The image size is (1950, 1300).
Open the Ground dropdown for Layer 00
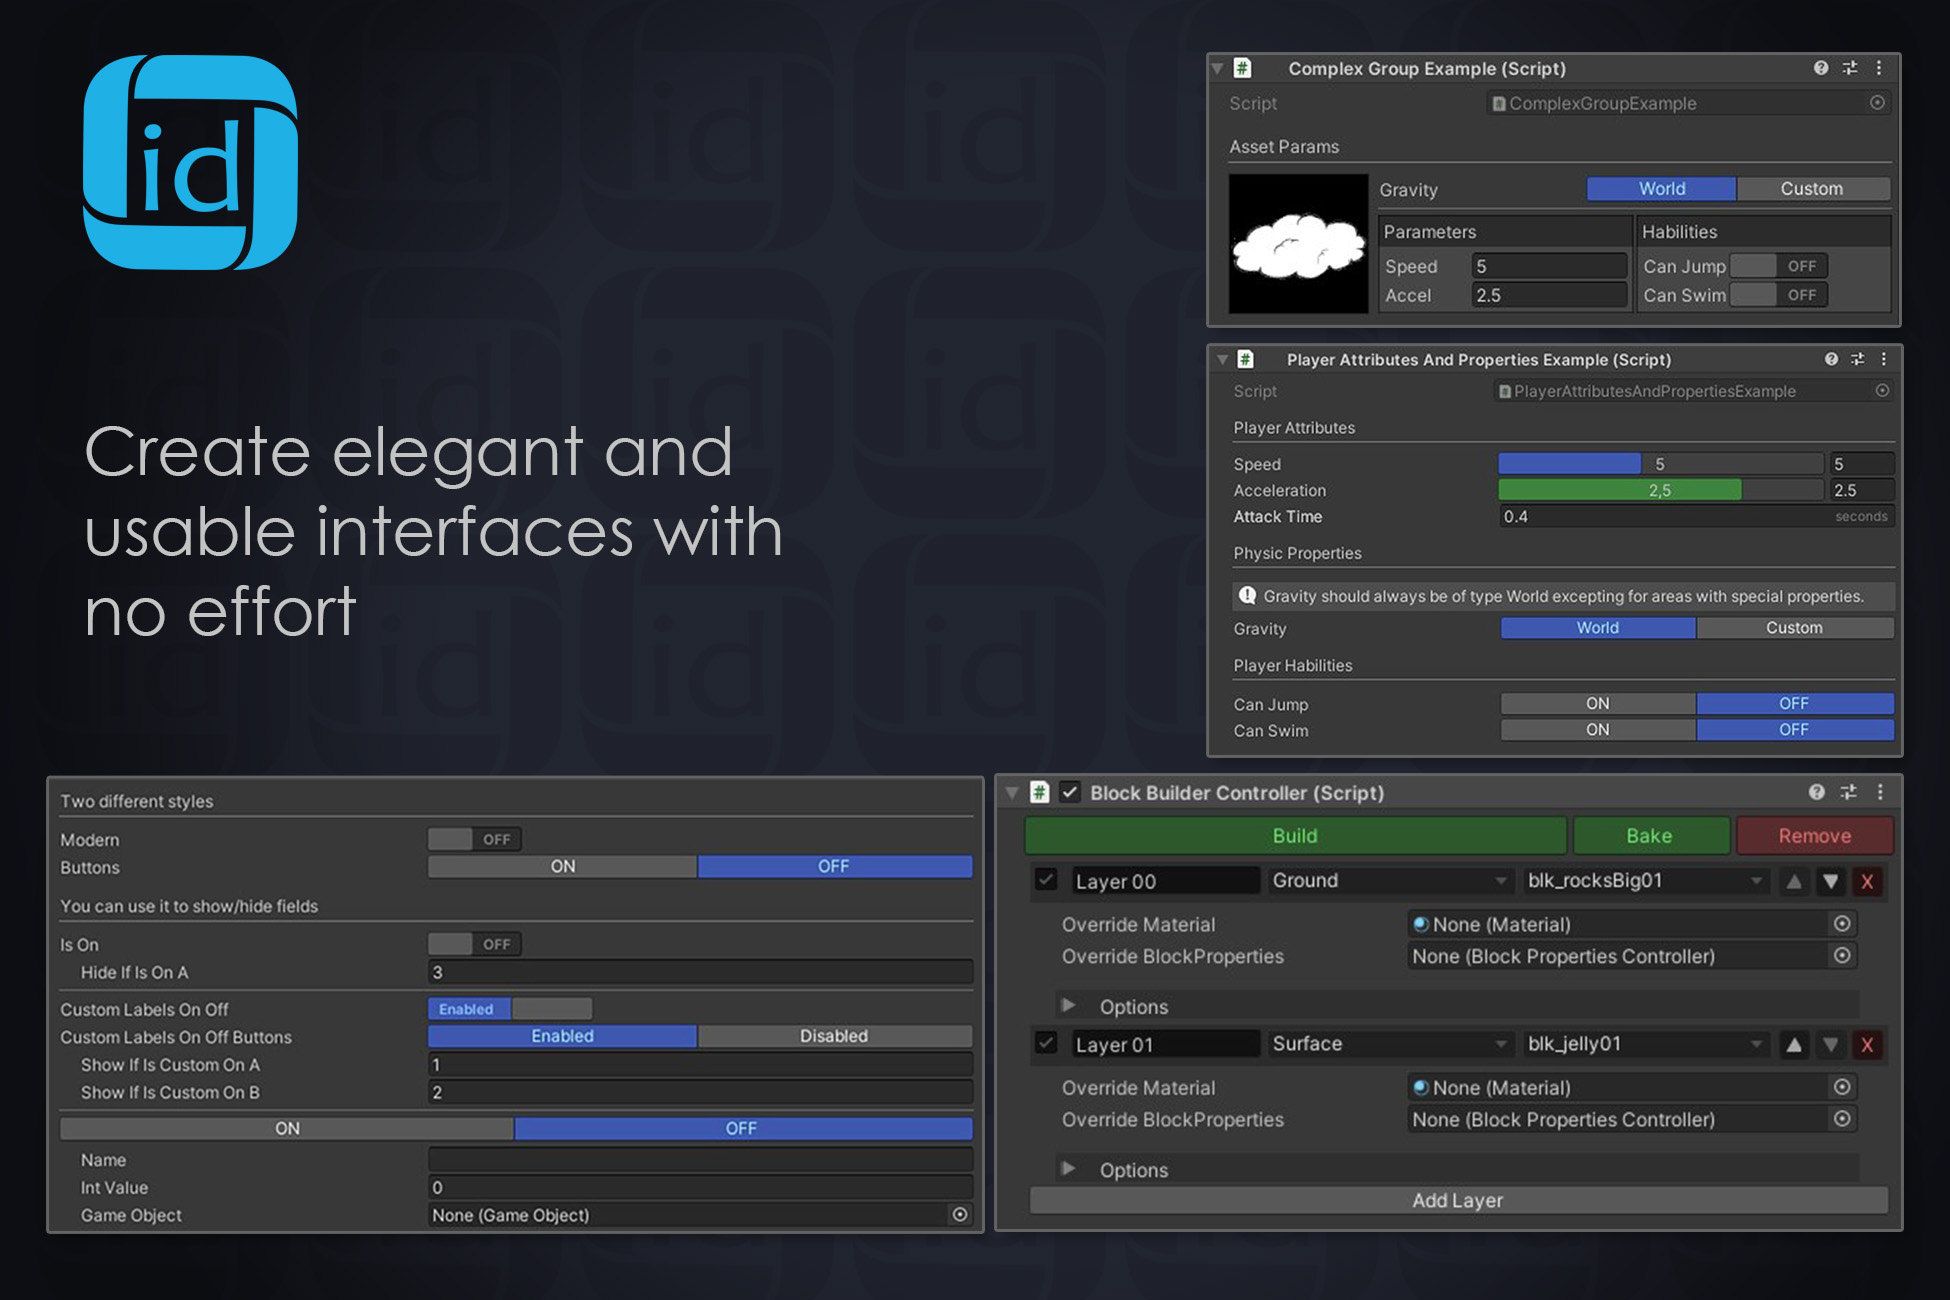pos(1388,881)
